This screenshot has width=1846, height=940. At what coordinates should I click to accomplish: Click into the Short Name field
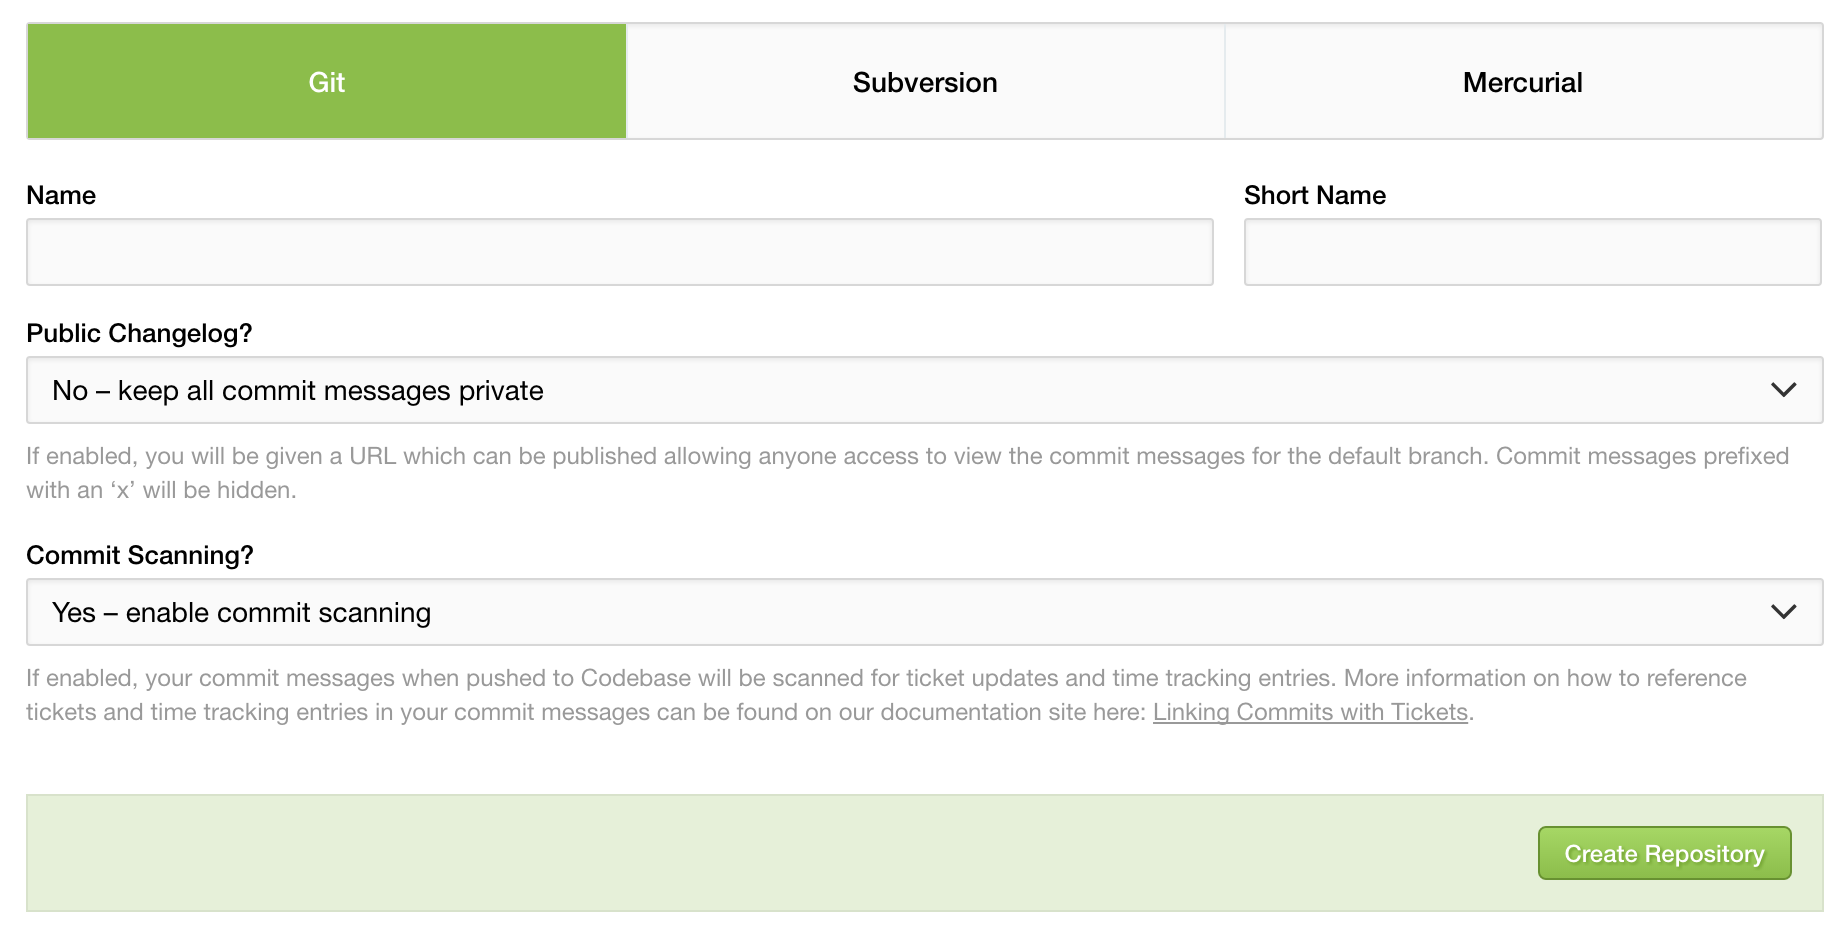point(1532,252)
